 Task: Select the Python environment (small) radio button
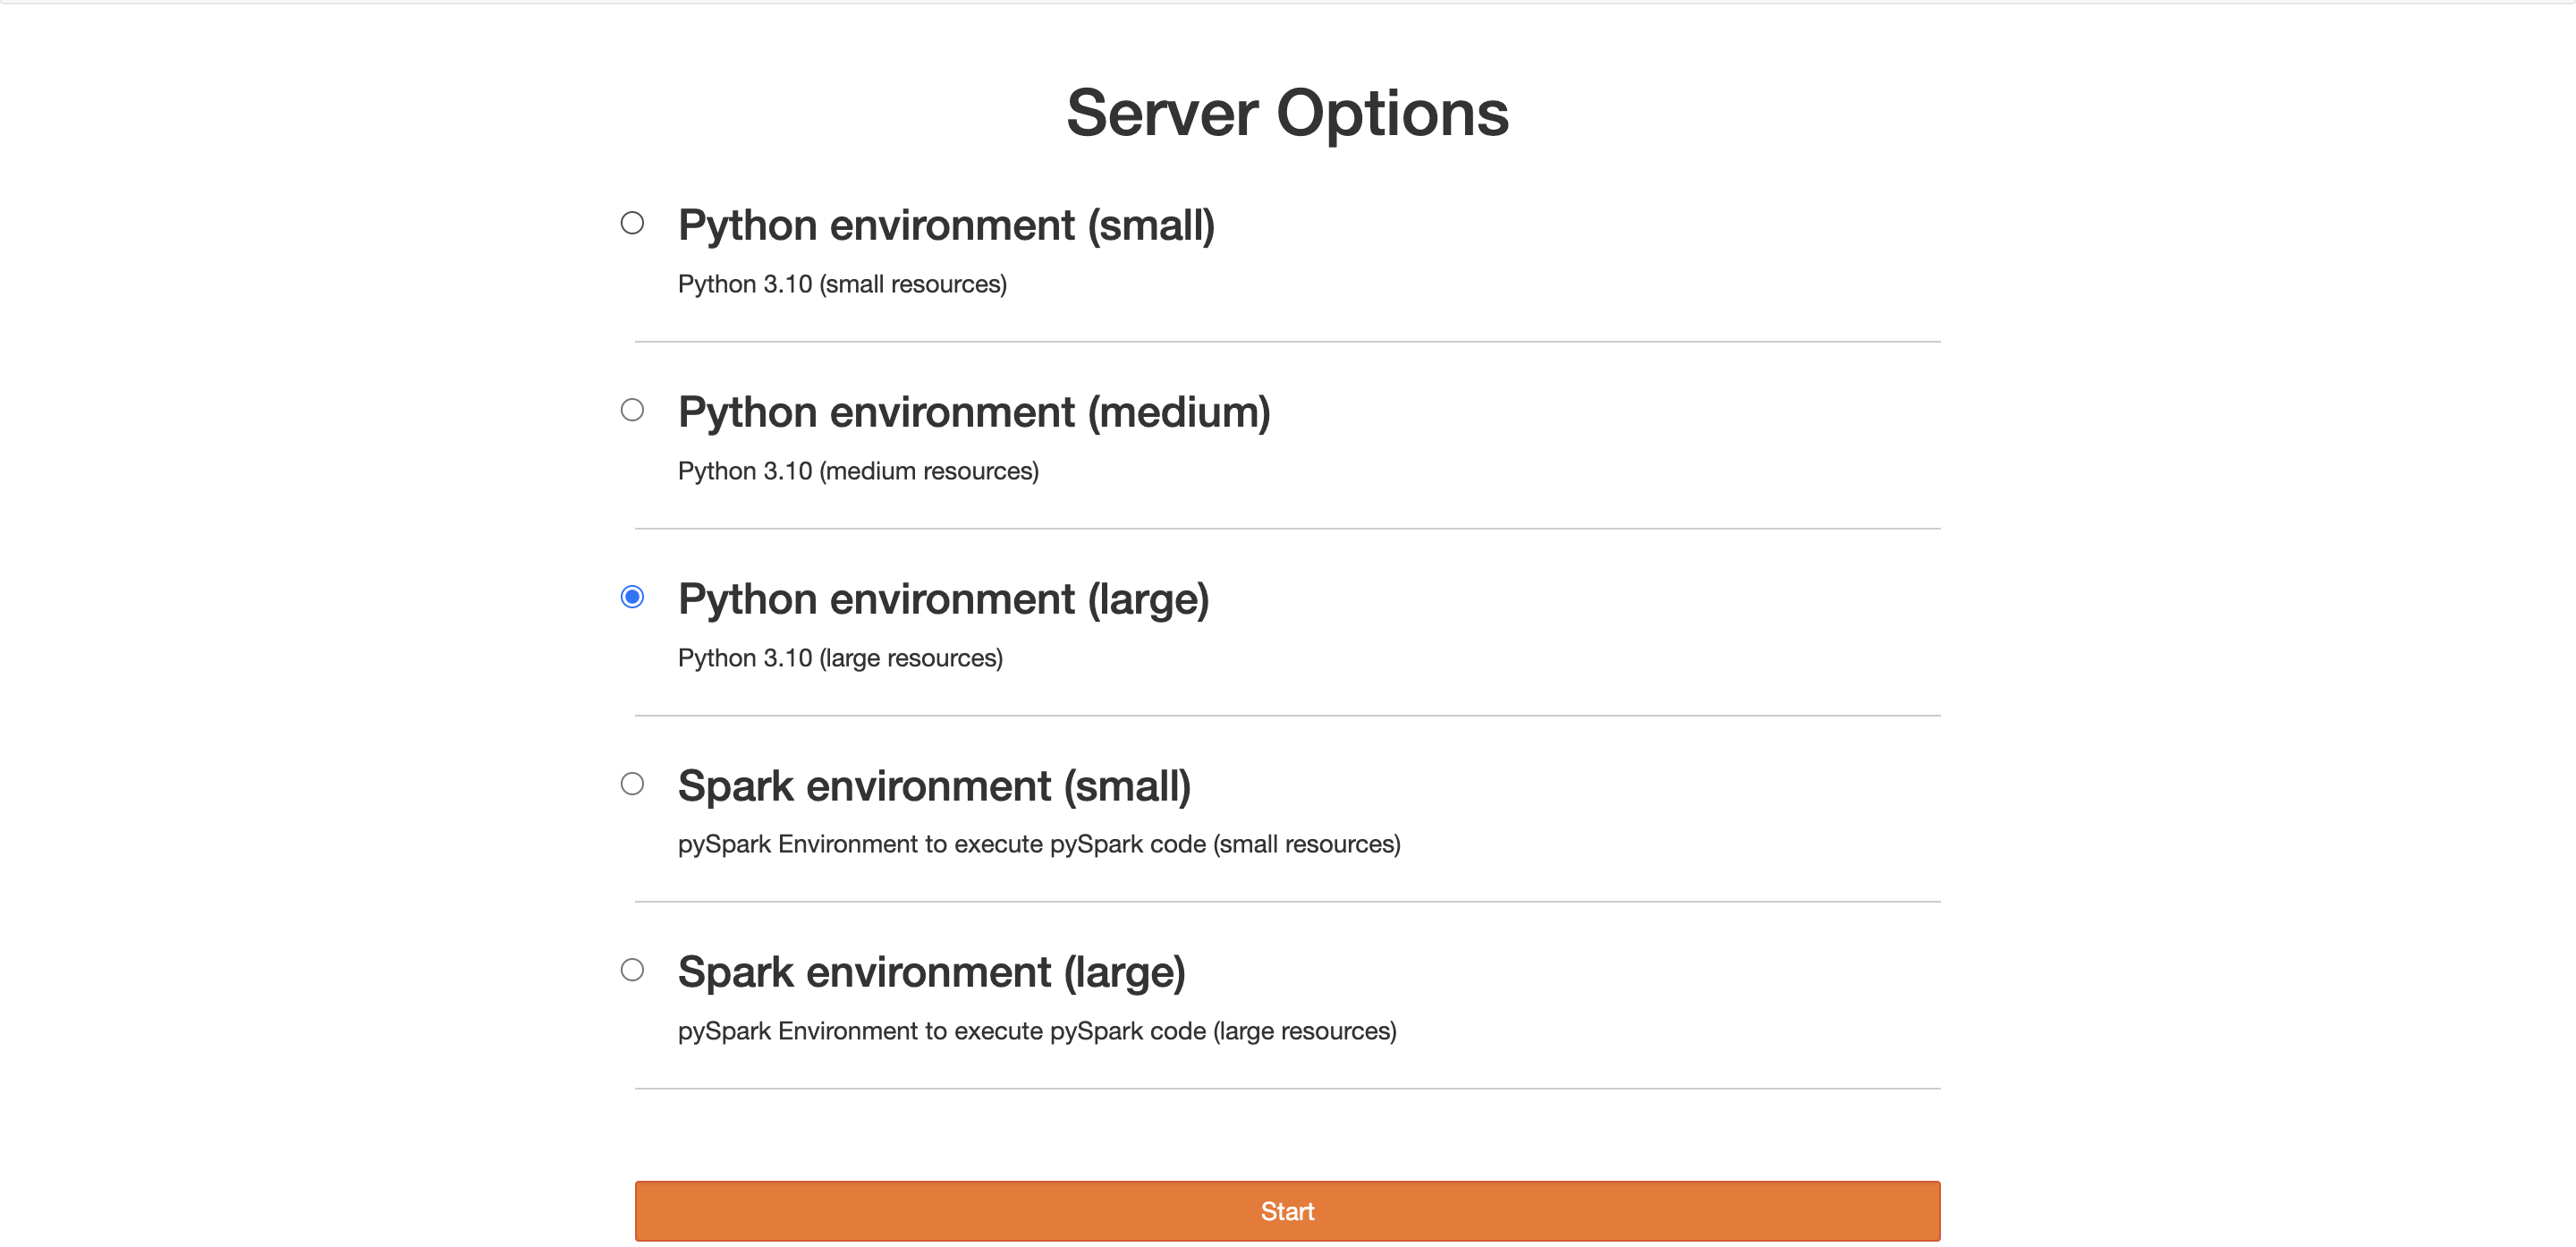pyautogui.click(x=632, y=223)
